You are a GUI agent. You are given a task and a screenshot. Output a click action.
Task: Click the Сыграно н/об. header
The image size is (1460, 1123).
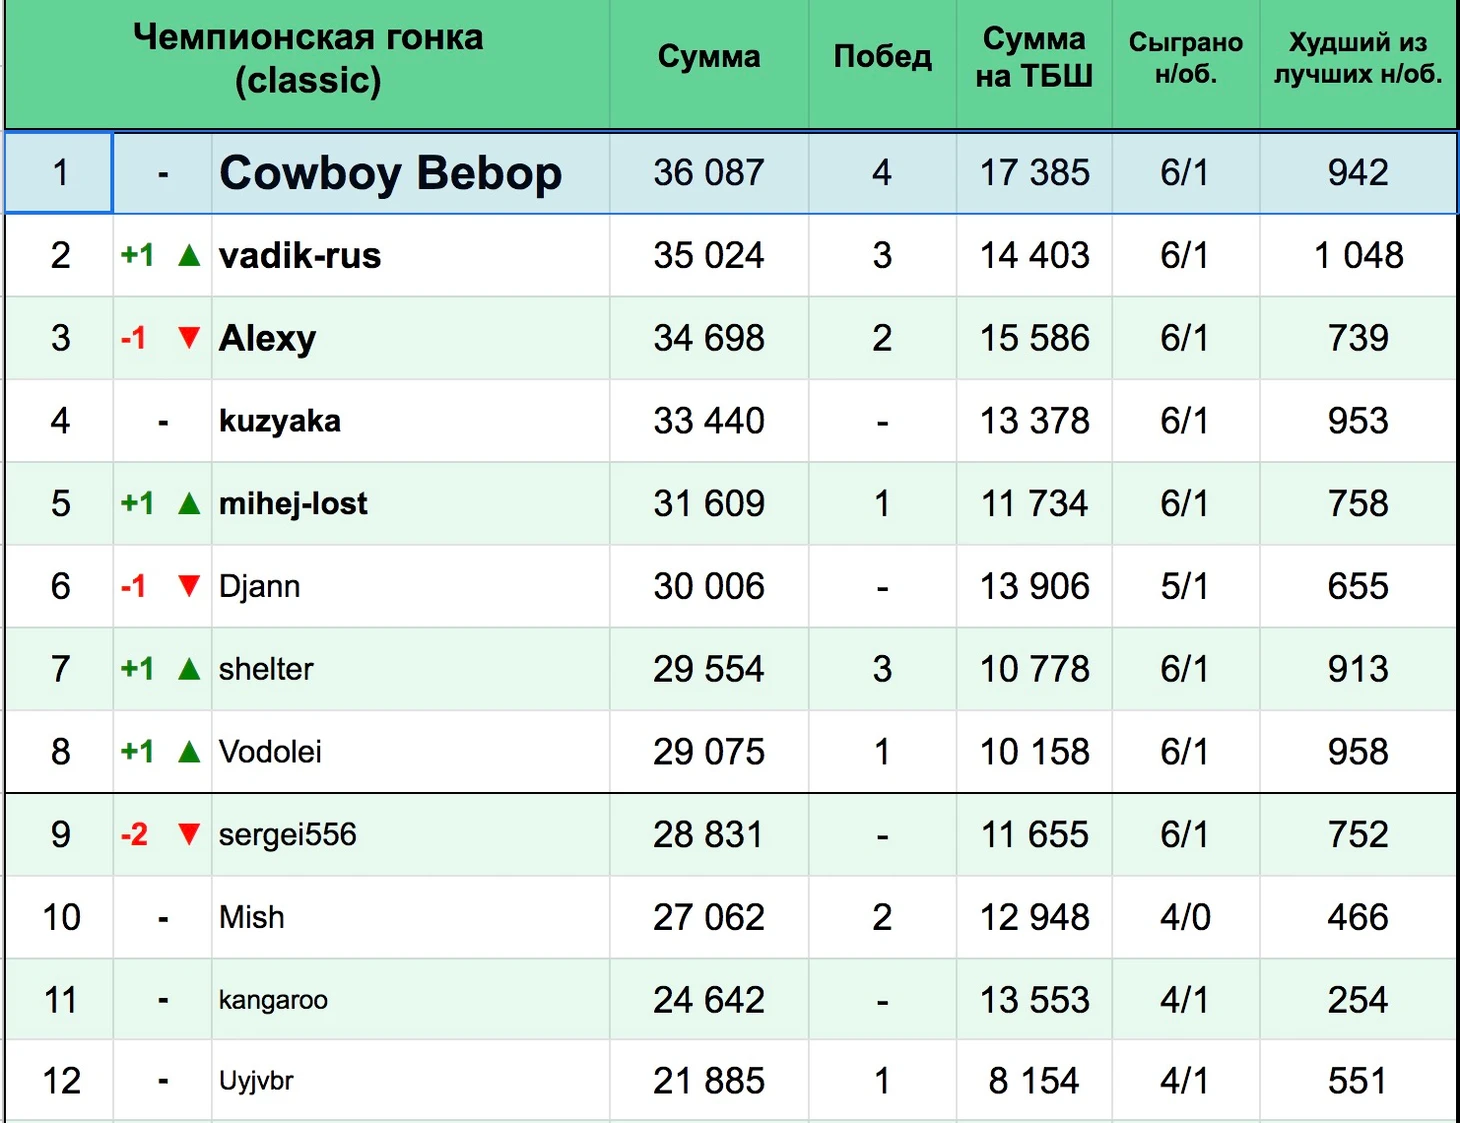1185,57
